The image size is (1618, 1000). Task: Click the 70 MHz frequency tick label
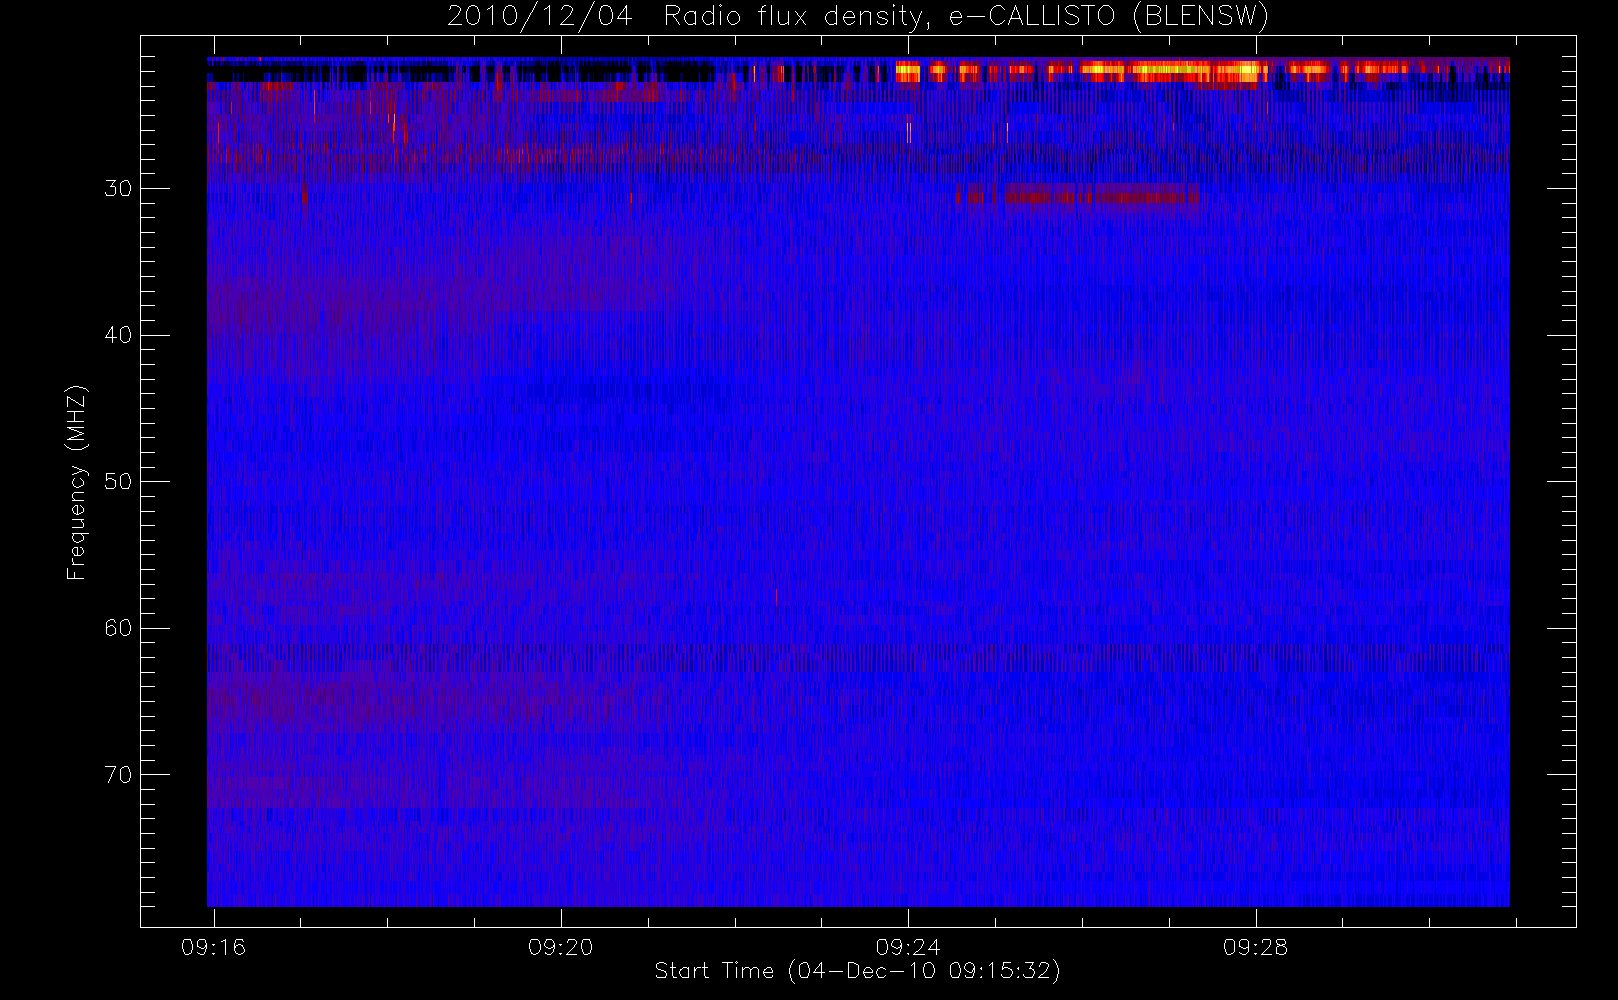118,775
